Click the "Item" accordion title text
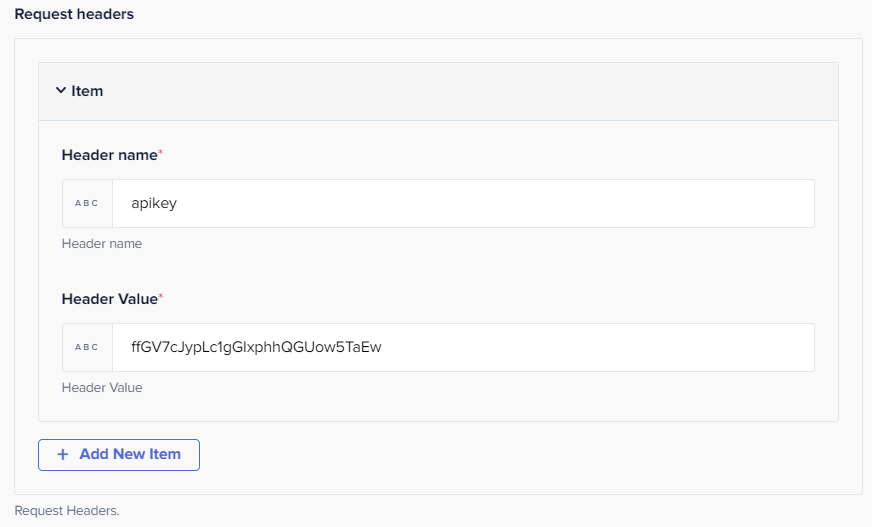The image size is (872, 527). (x=87, y=91)
